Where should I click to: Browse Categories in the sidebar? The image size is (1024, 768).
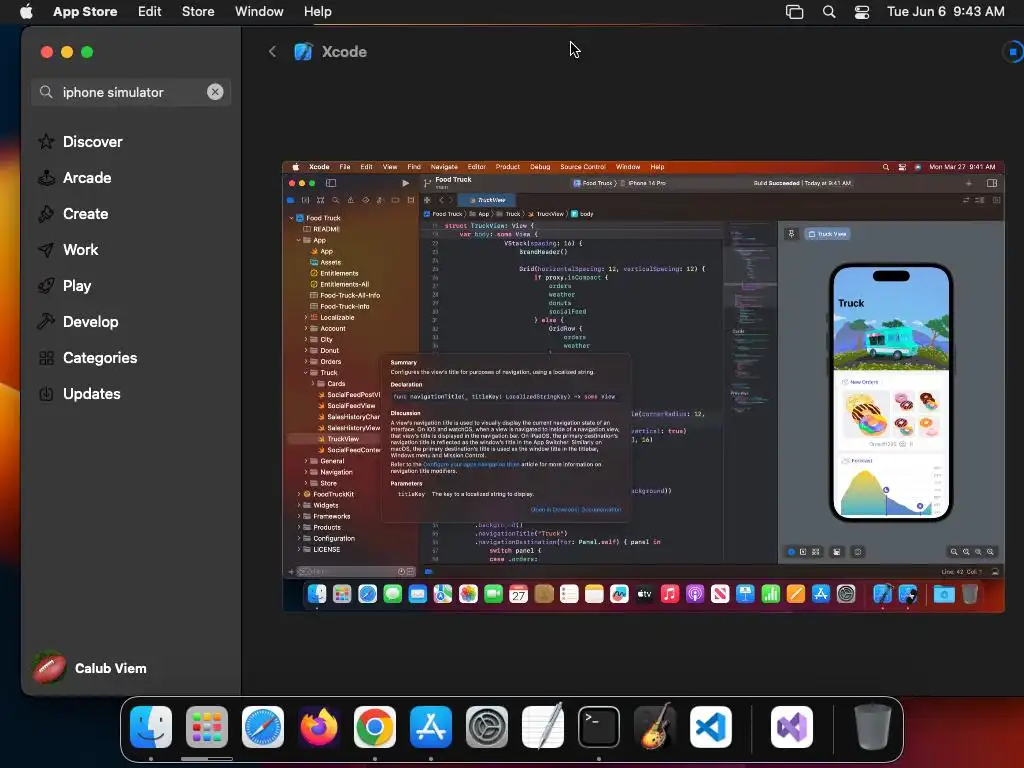point(99,357)
